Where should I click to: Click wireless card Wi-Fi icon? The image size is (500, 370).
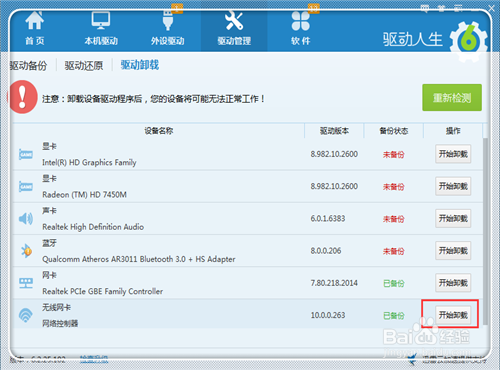26,315
